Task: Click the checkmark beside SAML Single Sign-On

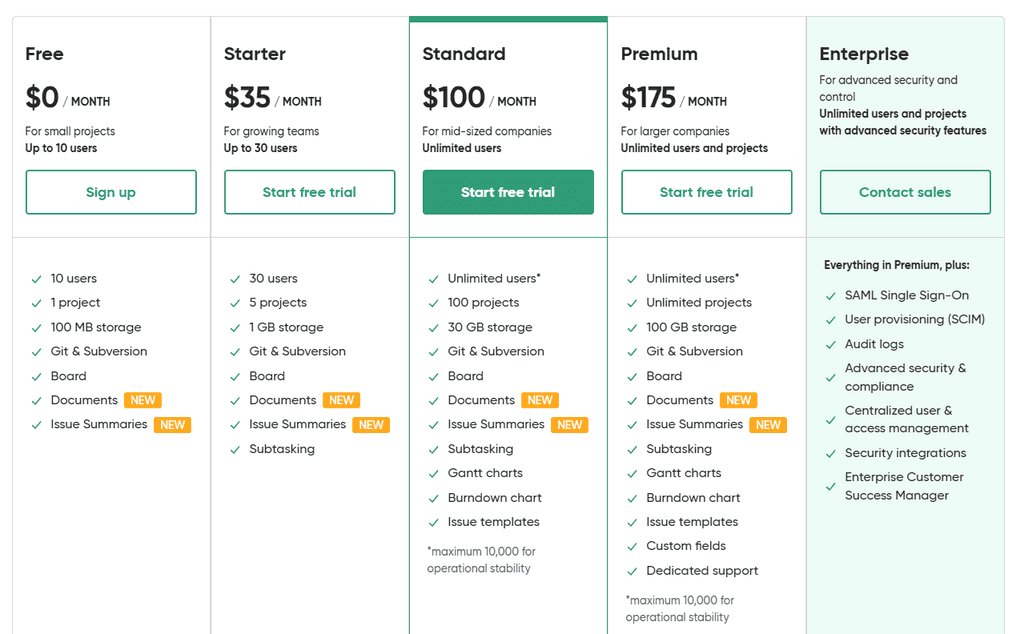Action: [829, 295]
